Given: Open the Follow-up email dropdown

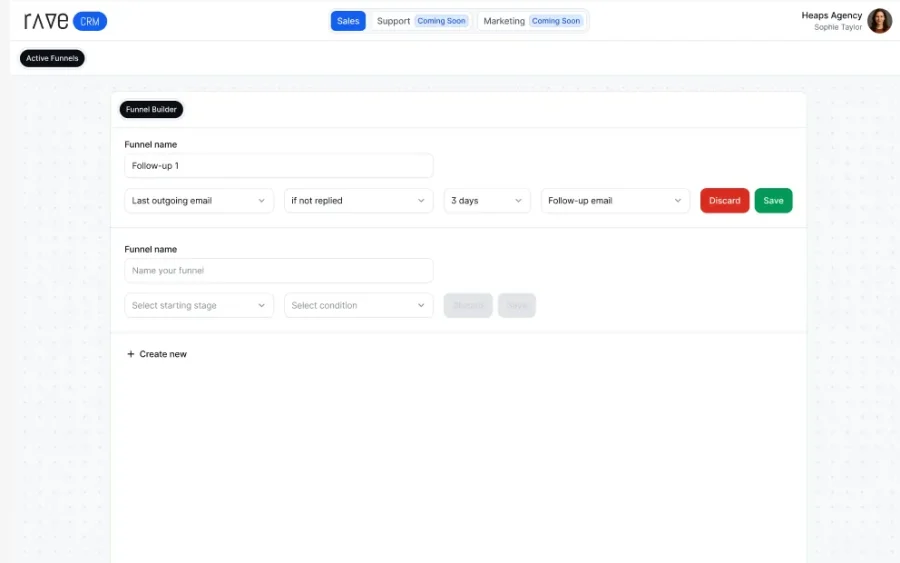Looking at the screenshot, I should coord(615,201).
